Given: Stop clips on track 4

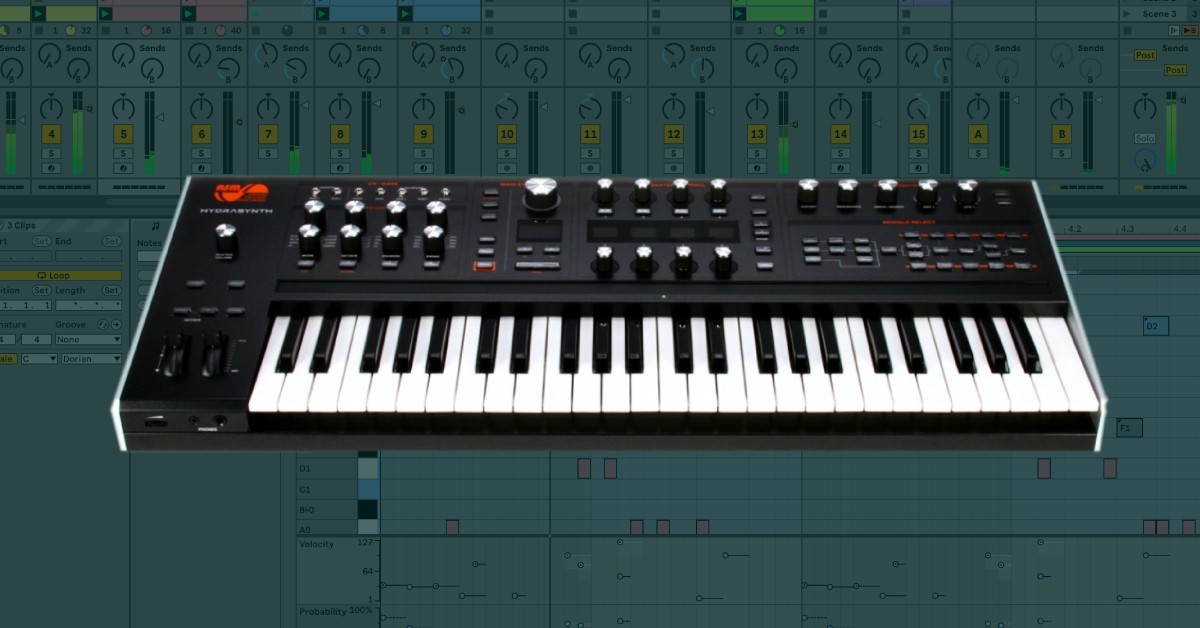Looking at the screenshot, I should (38, 31).
